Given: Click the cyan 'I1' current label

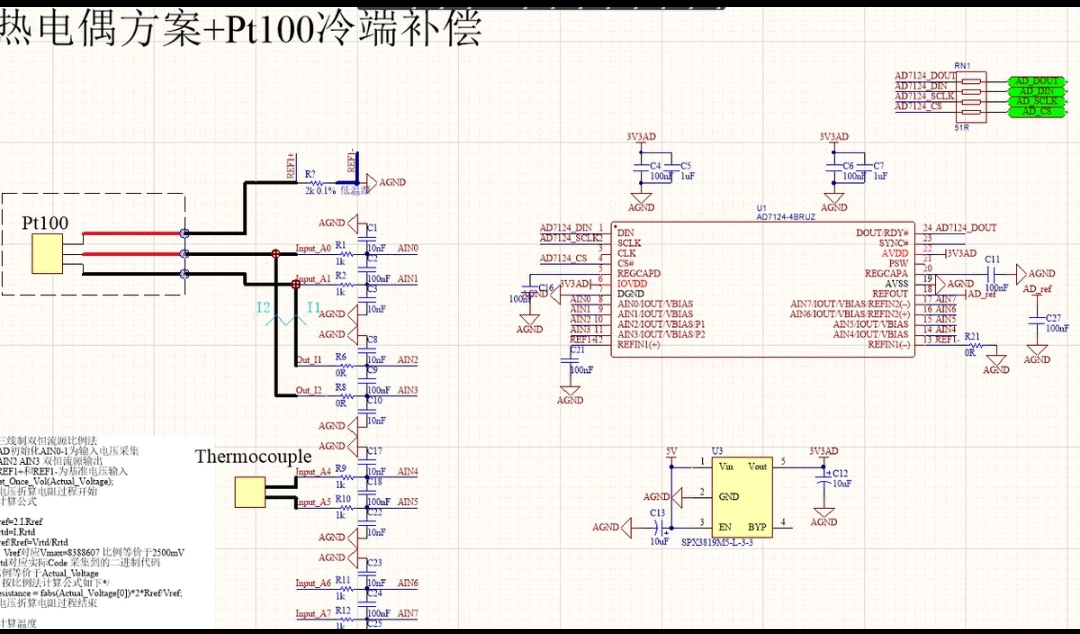Looking at the screenshot, I should (x=314, y=307).
